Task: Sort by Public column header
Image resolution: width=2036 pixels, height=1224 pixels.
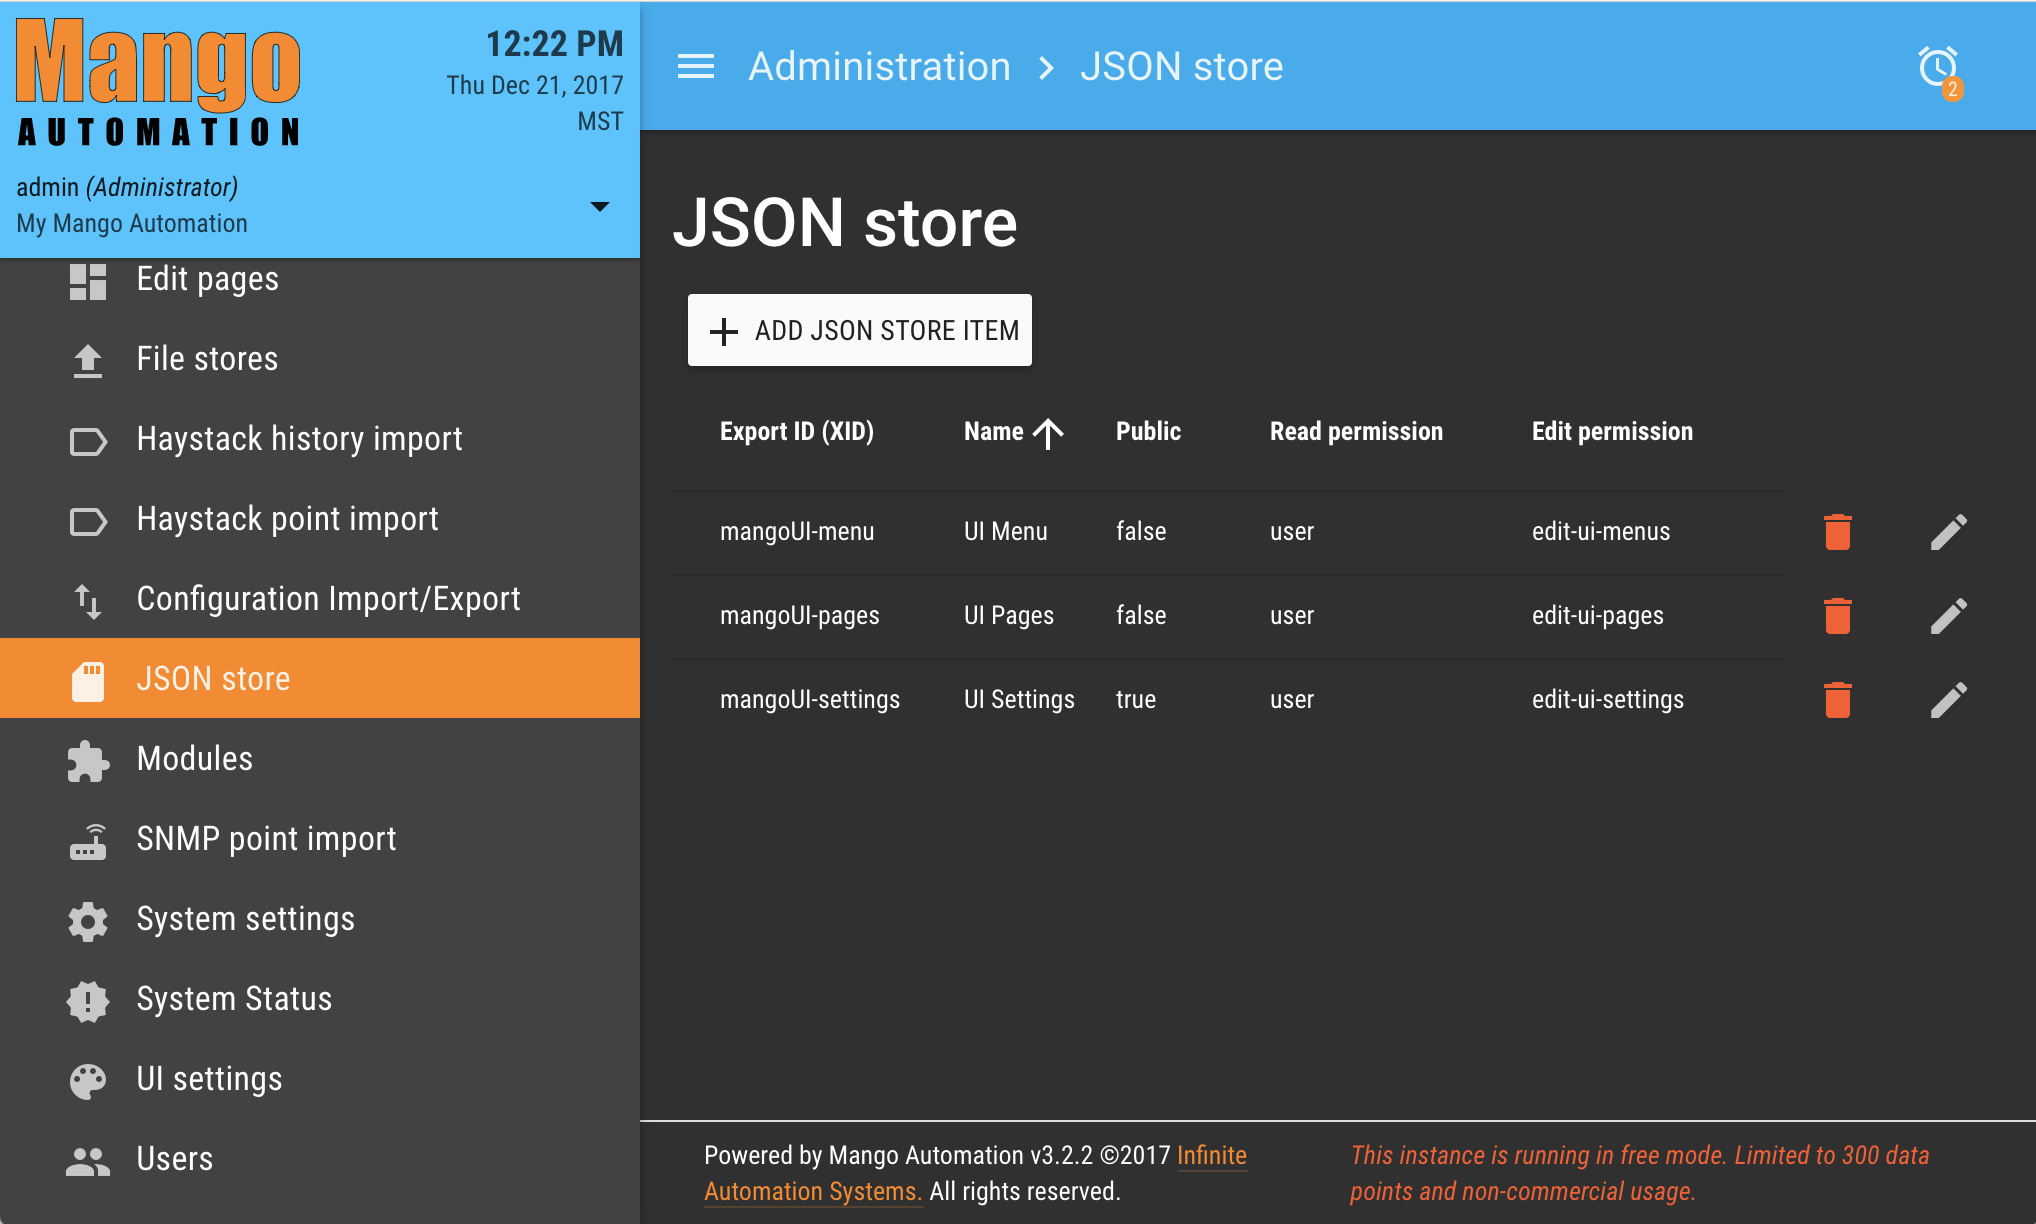Action: [1148, 431]
